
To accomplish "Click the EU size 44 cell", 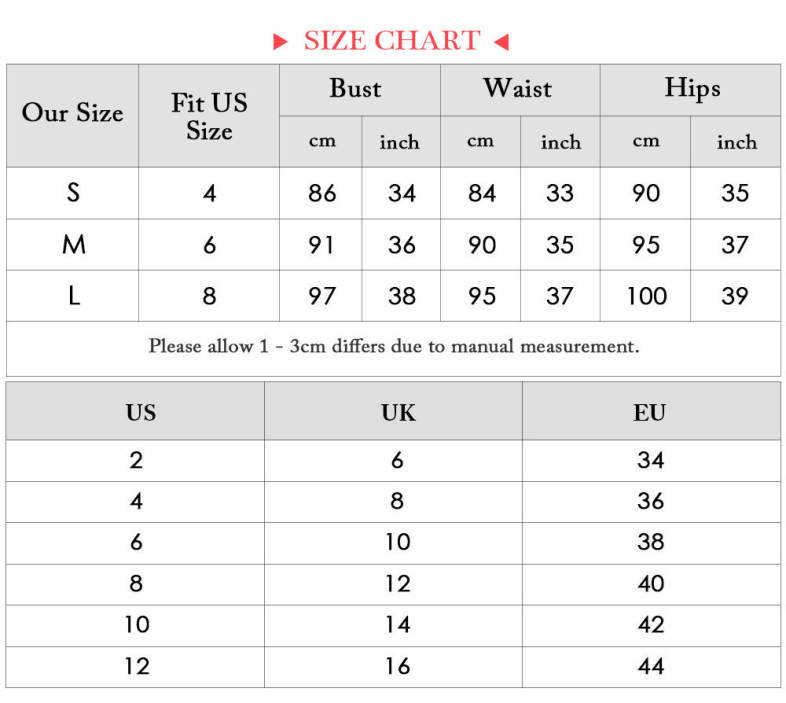I will (650, 666).
